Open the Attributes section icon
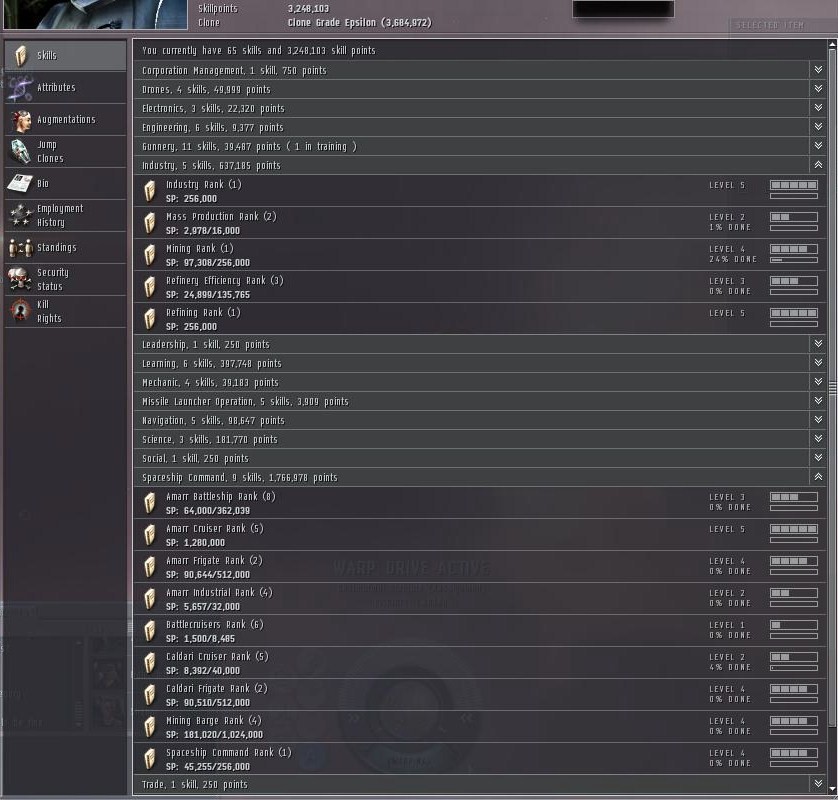Screen dimensions: 838x800 (20, 88)
